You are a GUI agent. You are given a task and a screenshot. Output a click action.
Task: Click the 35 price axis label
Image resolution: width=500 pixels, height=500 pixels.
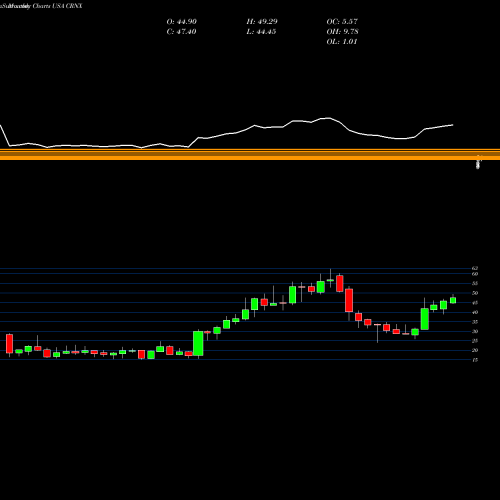pos(475,322)
